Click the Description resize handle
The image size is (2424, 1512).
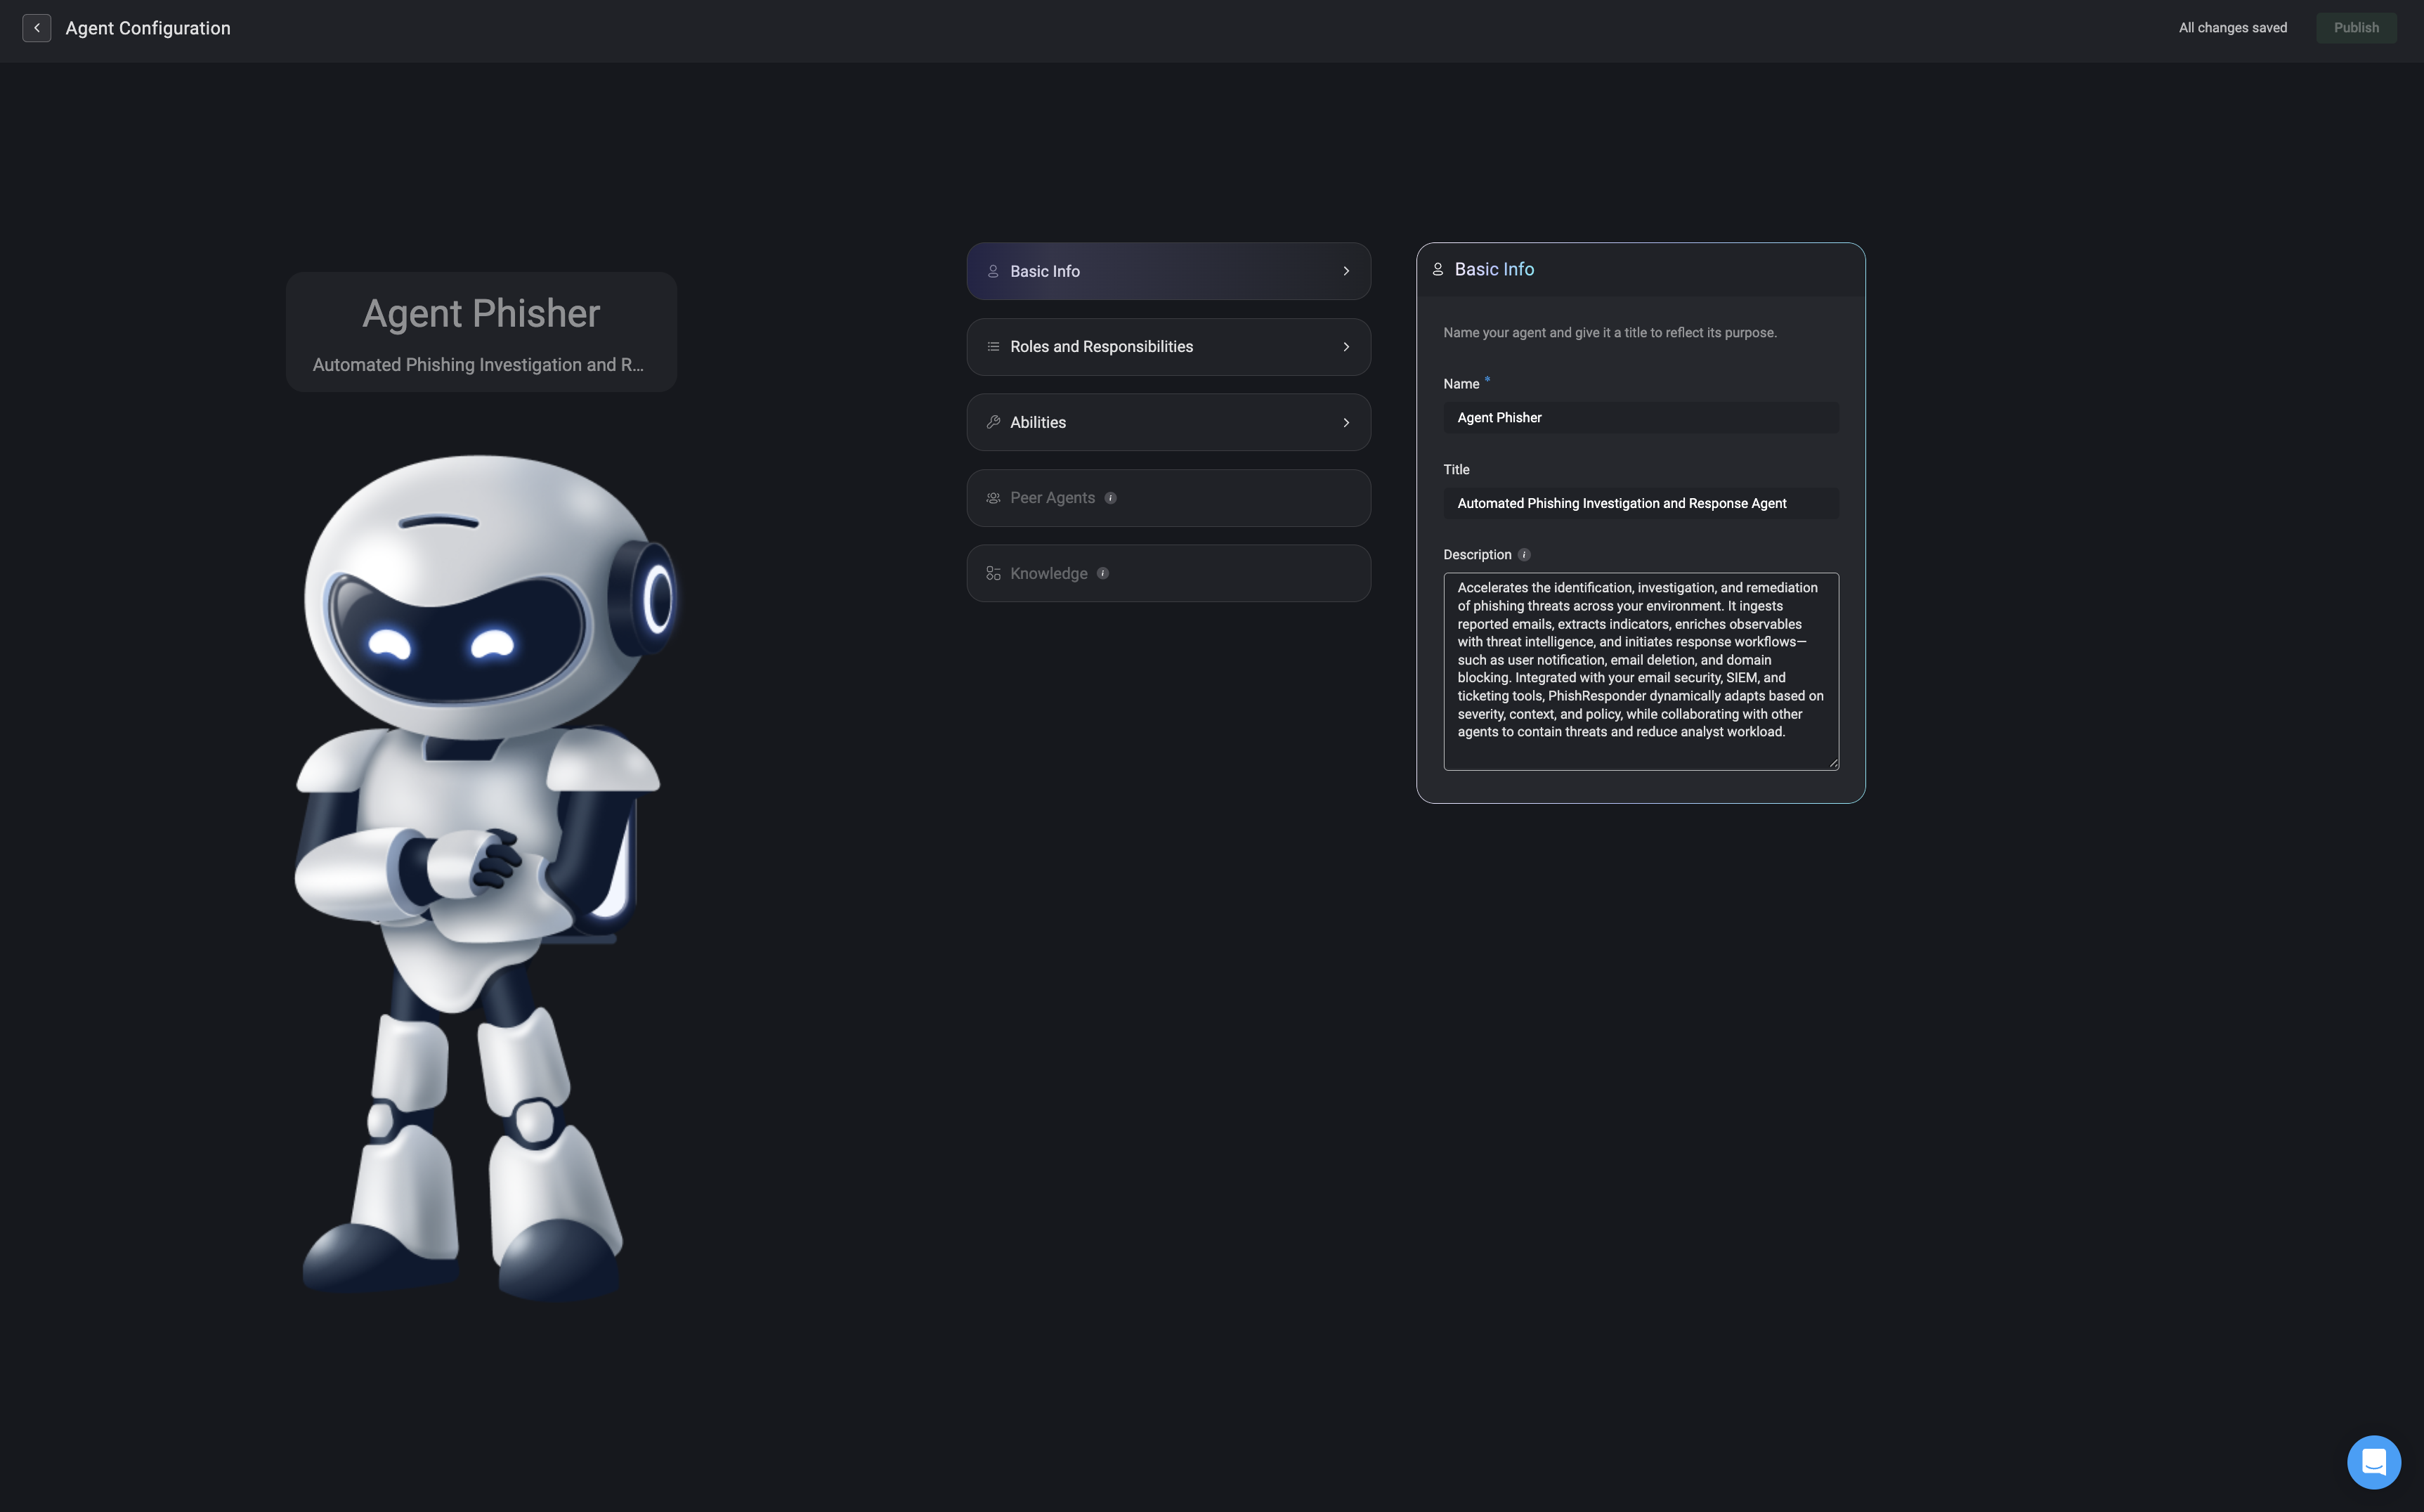tap(1833, 763)
